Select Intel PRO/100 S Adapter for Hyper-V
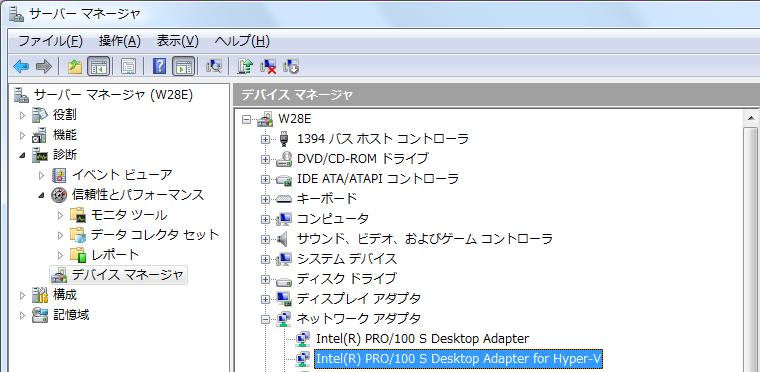760x372 pixels. (459, 359)
